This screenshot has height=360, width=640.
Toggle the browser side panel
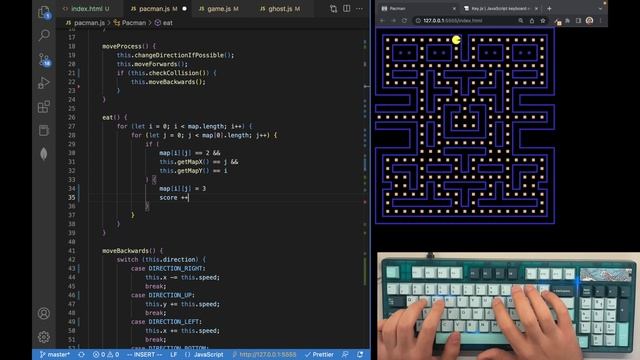tap(578, 20)
